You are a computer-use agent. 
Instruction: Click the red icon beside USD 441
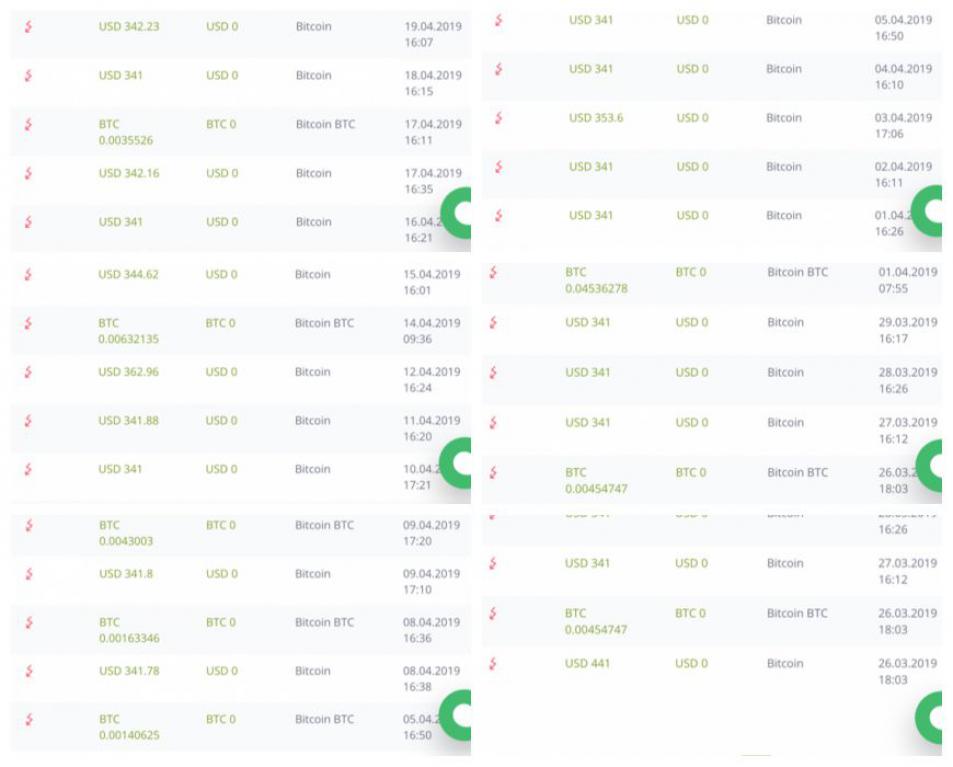493,664
